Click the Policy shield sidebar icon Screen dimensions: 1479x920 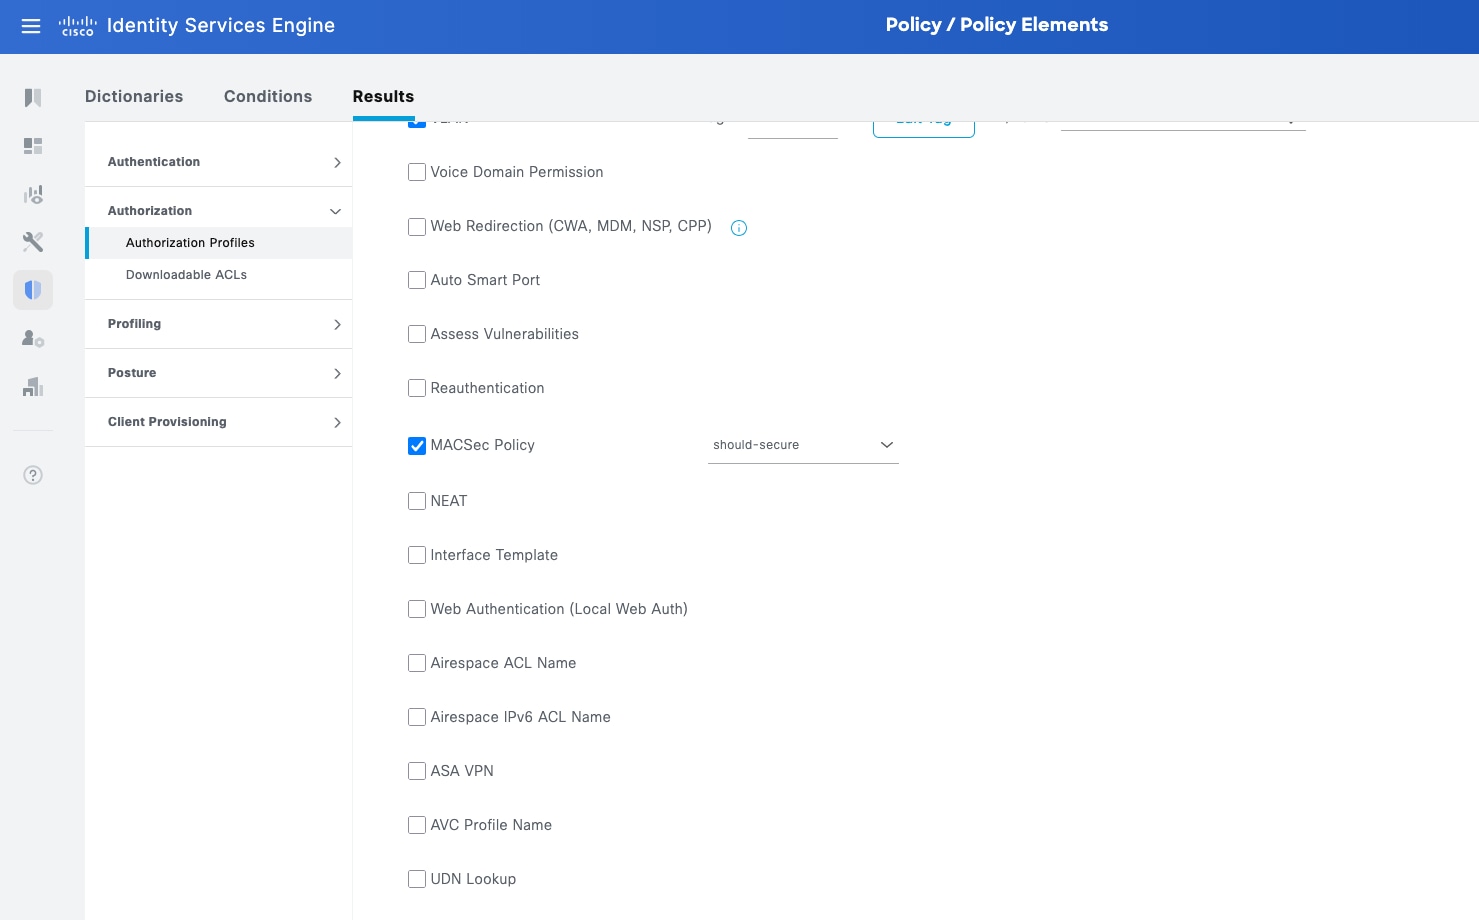pyautogui.click(x=33, y=290)
